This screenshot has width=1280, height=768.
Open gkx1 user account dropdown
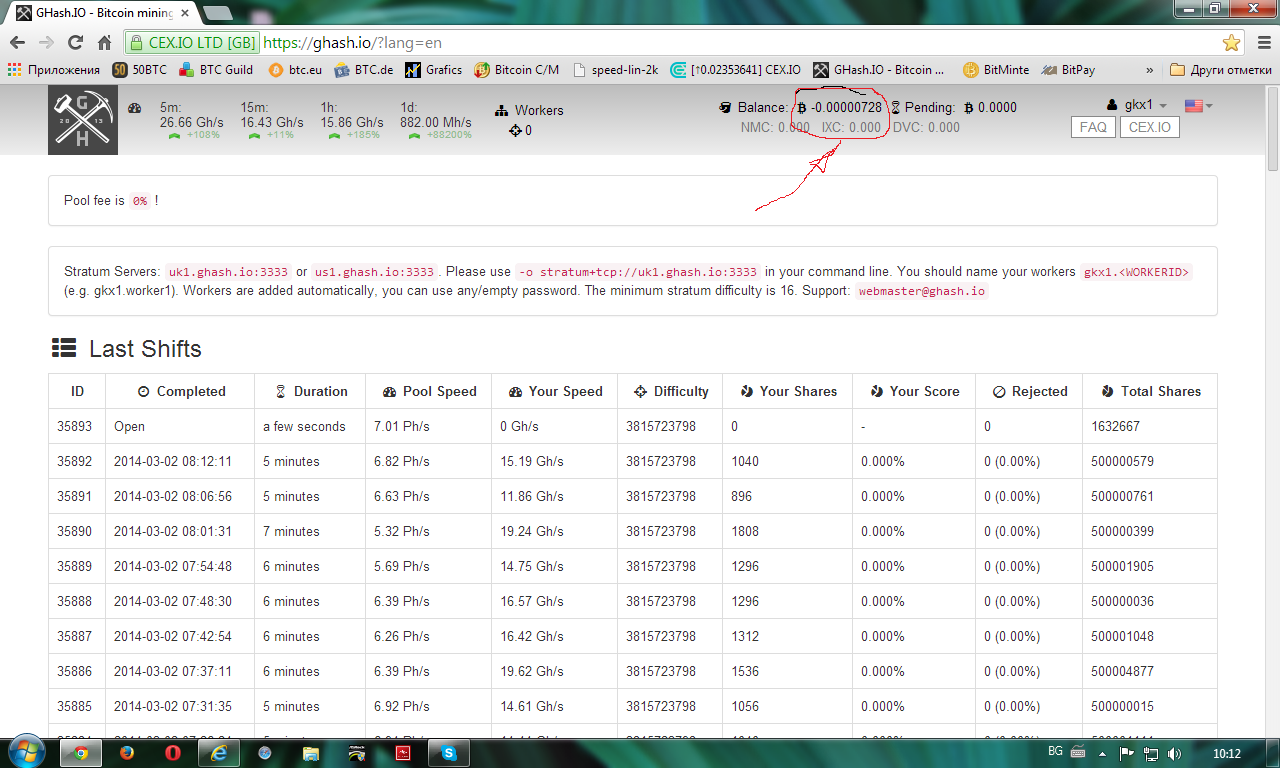[x=1137, y=105]
